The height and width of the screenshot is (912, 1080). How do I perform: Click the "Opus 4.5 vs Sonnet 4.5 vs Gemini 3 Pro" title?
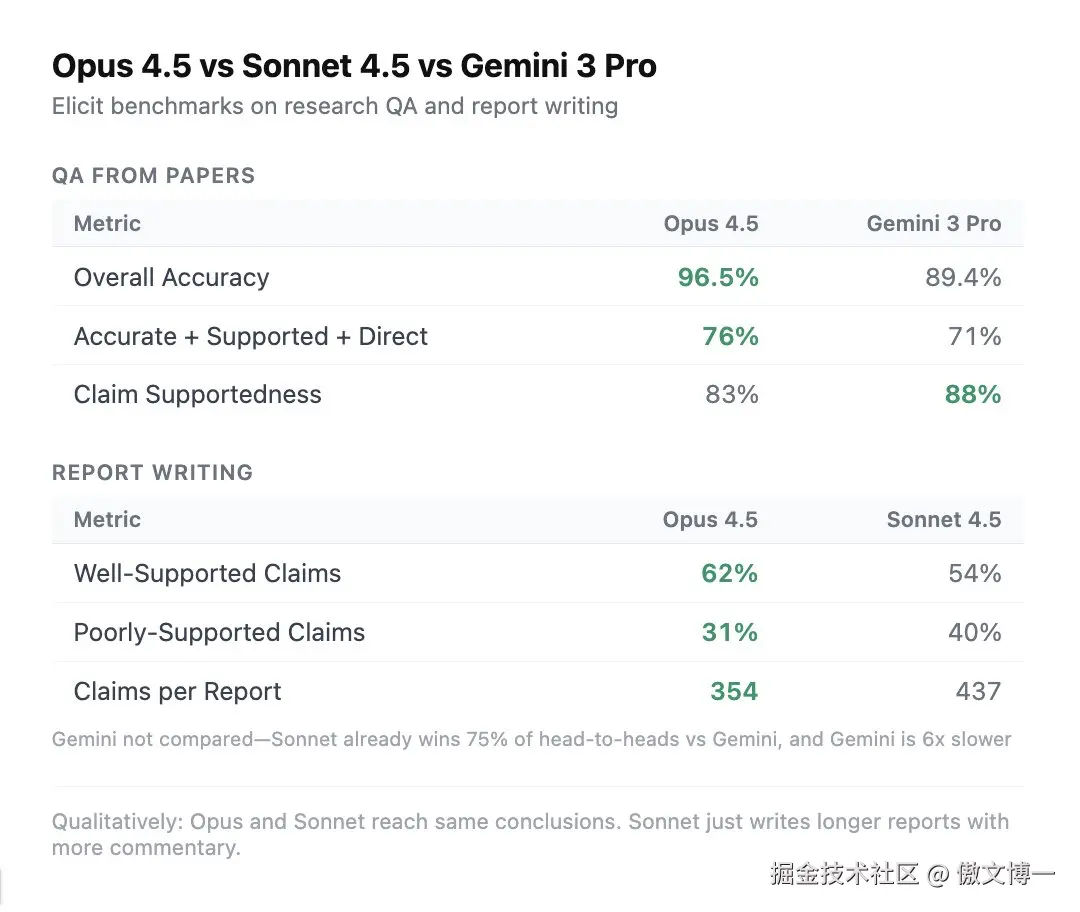pos(354,66)
